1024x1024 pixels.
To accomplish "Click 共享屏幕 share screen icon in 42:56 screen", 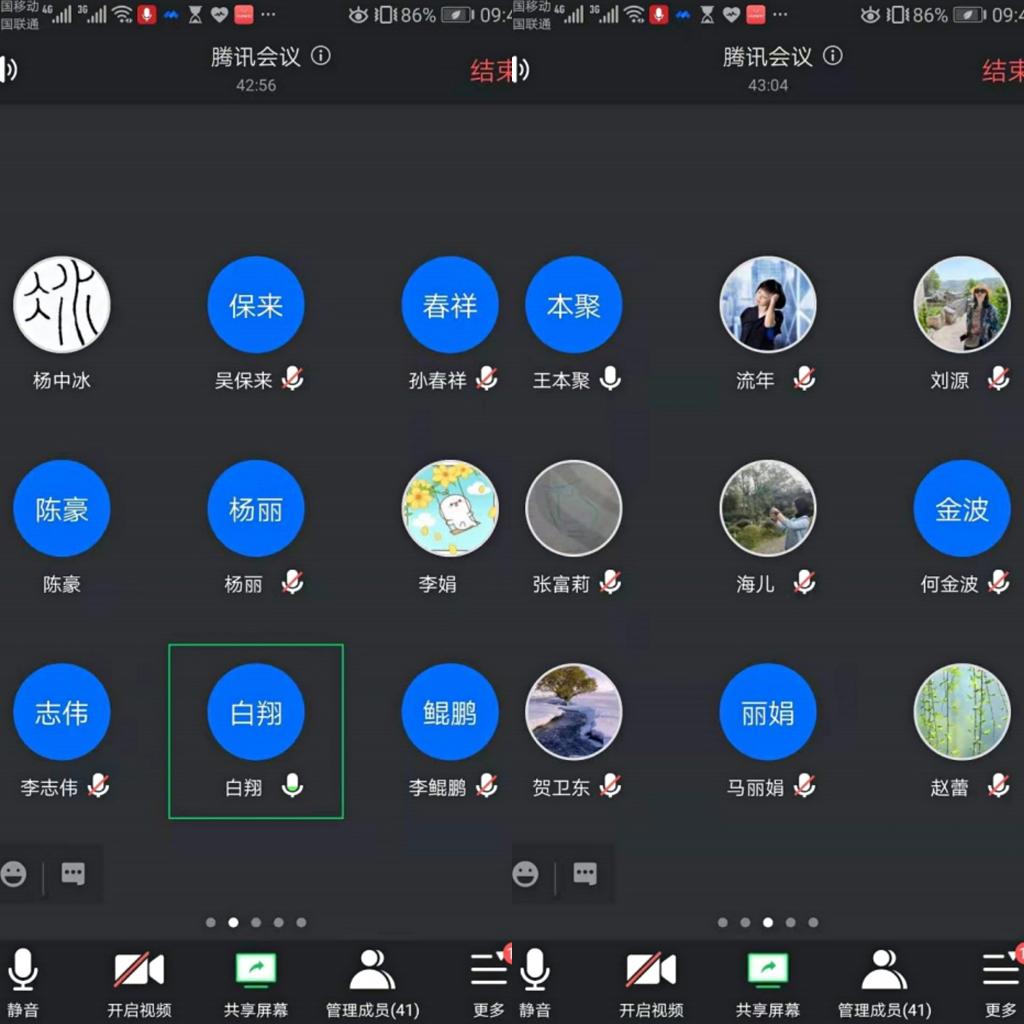I will coord(256,969).
